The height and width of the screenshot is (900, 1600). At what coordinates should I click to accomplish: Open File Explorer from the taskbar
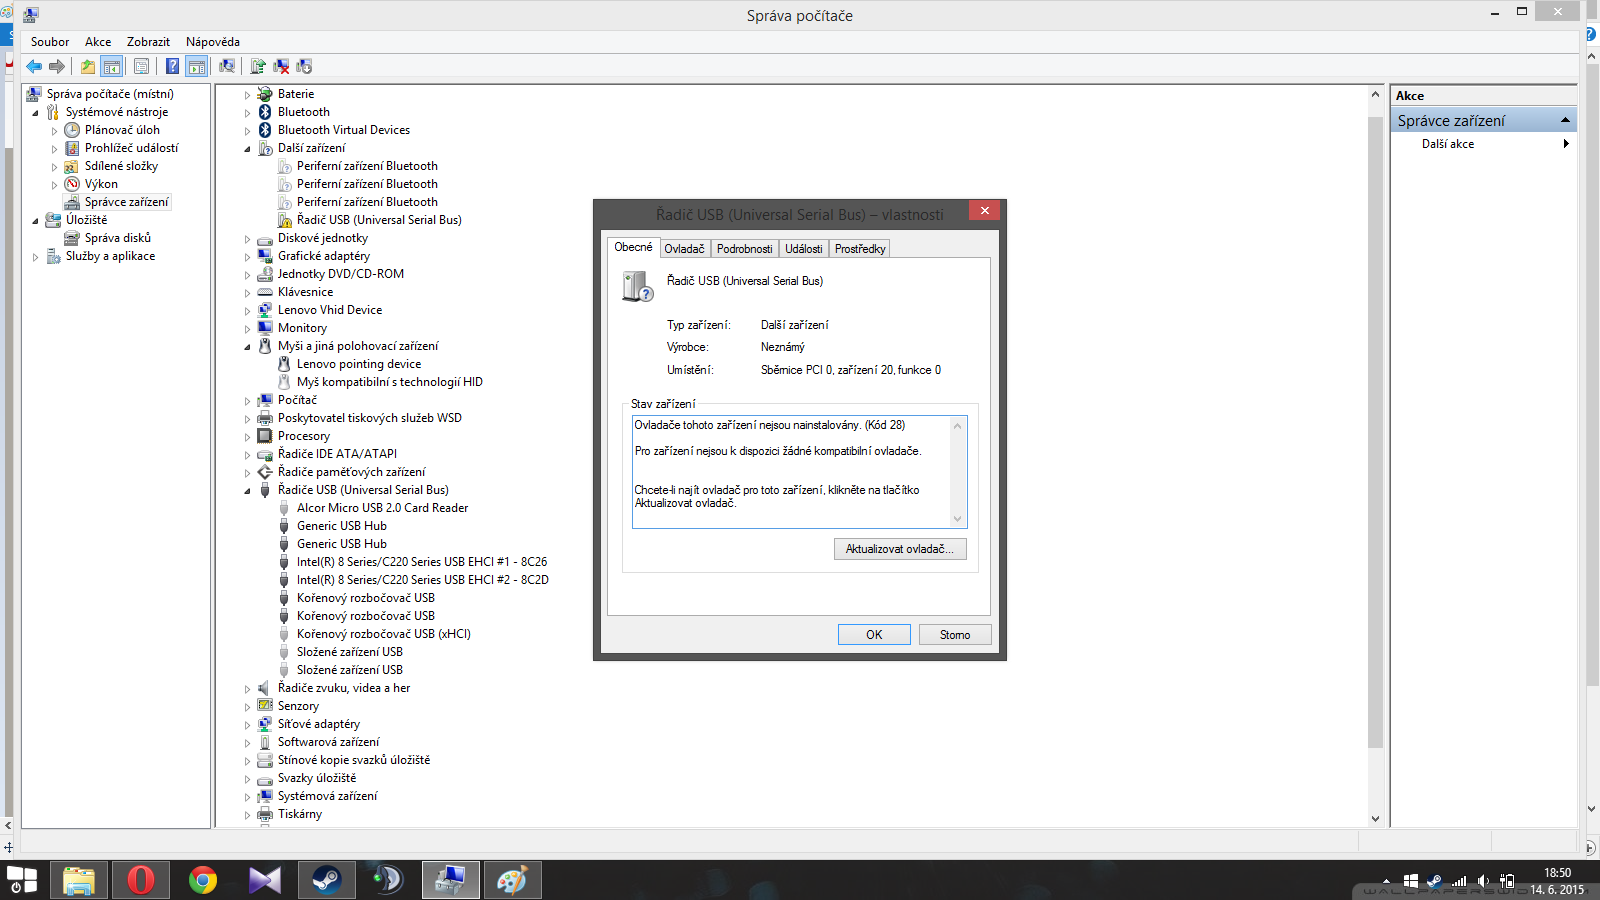point(79,880)
